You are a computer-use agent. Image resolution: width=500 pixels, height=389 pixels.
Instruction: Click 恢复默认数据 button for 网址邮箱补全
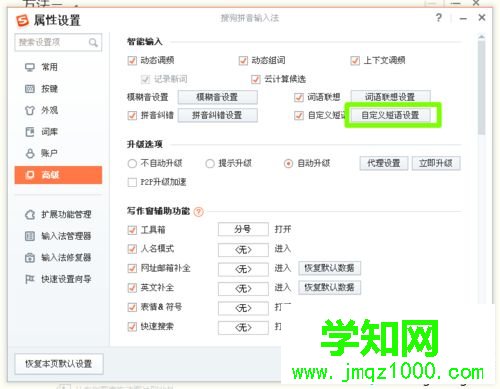329,268
